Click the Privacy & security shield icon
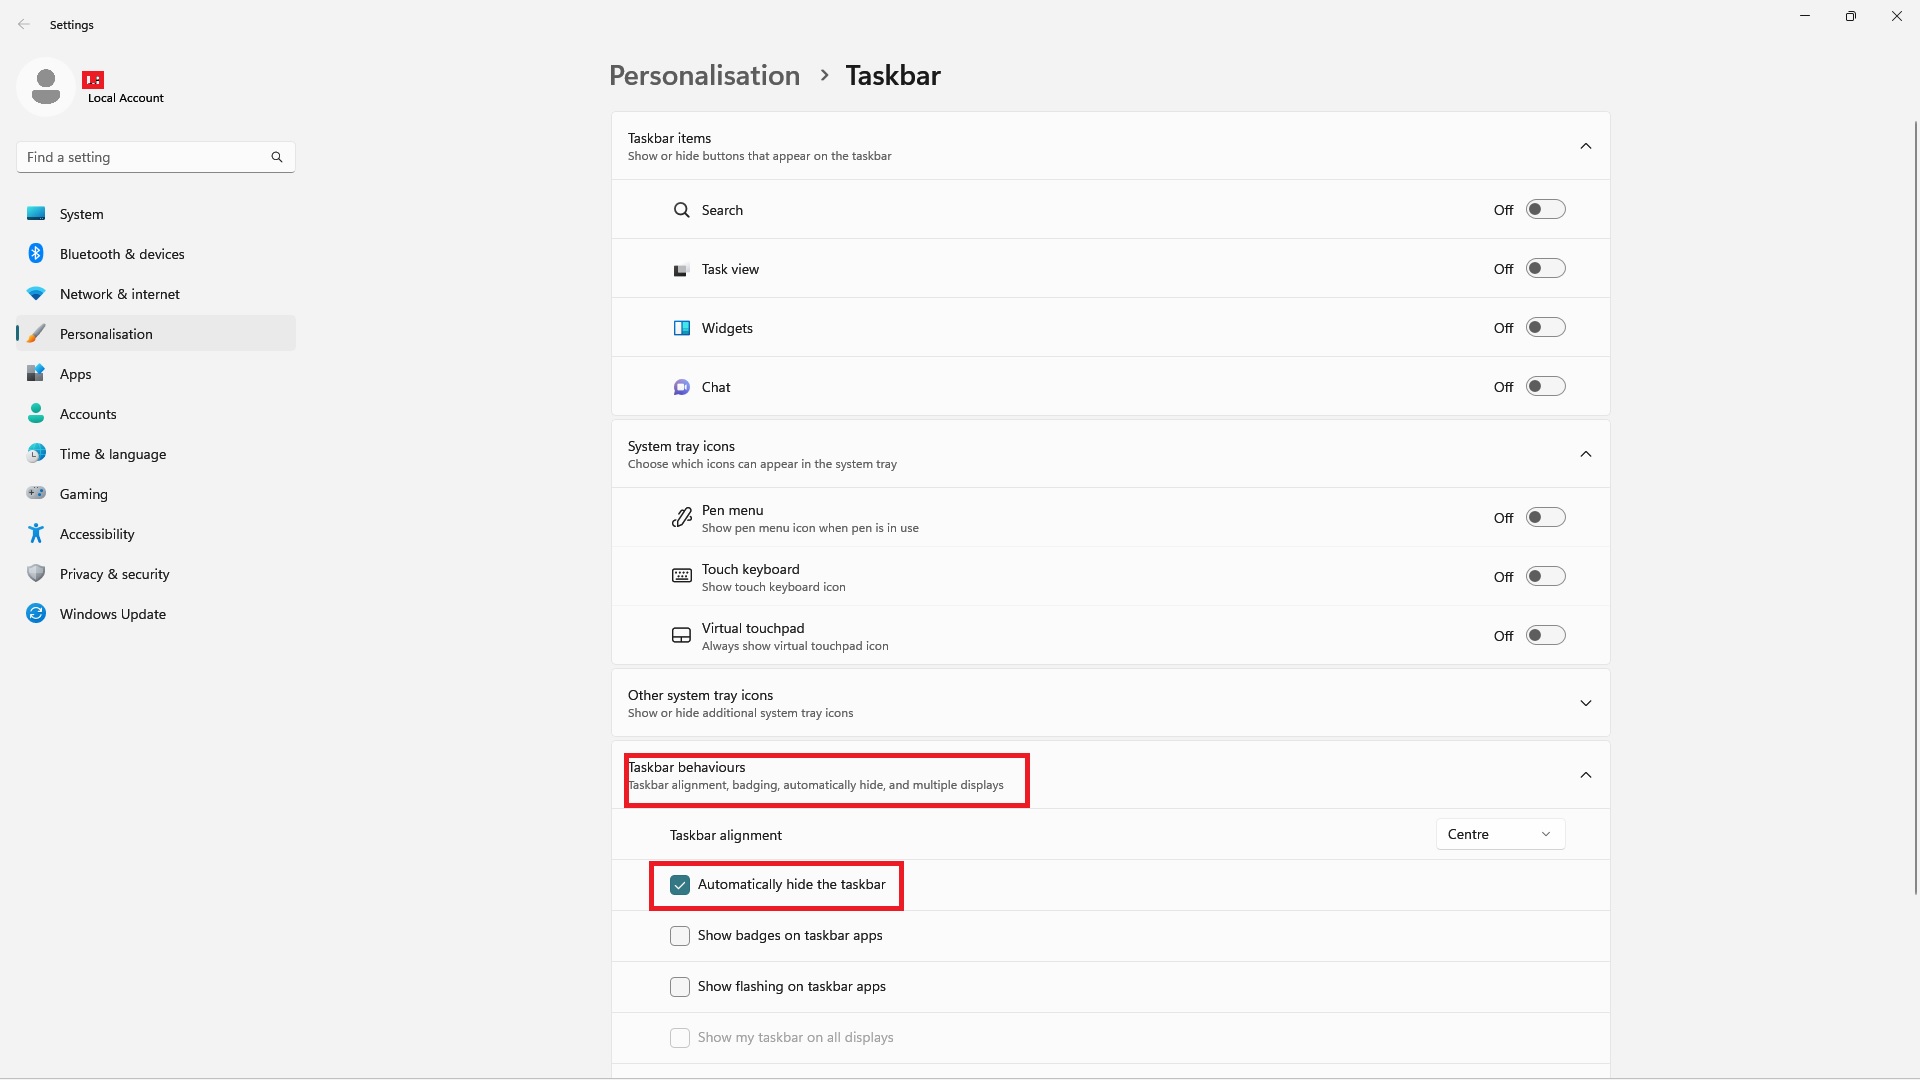This screenshot has height=1080, width=1920. pyautogui.click(x=36, y=574)
